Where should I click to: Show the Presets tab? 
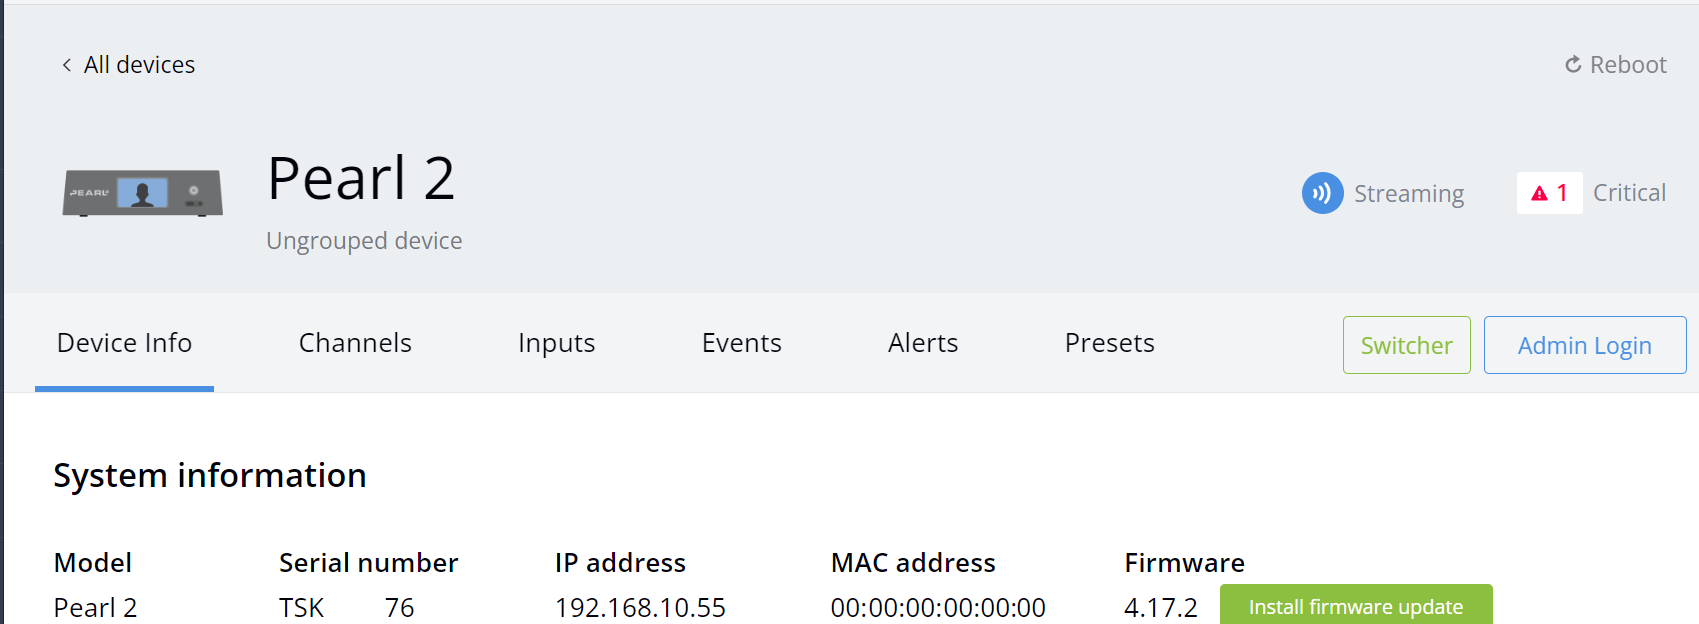(x=1109, y=343)
